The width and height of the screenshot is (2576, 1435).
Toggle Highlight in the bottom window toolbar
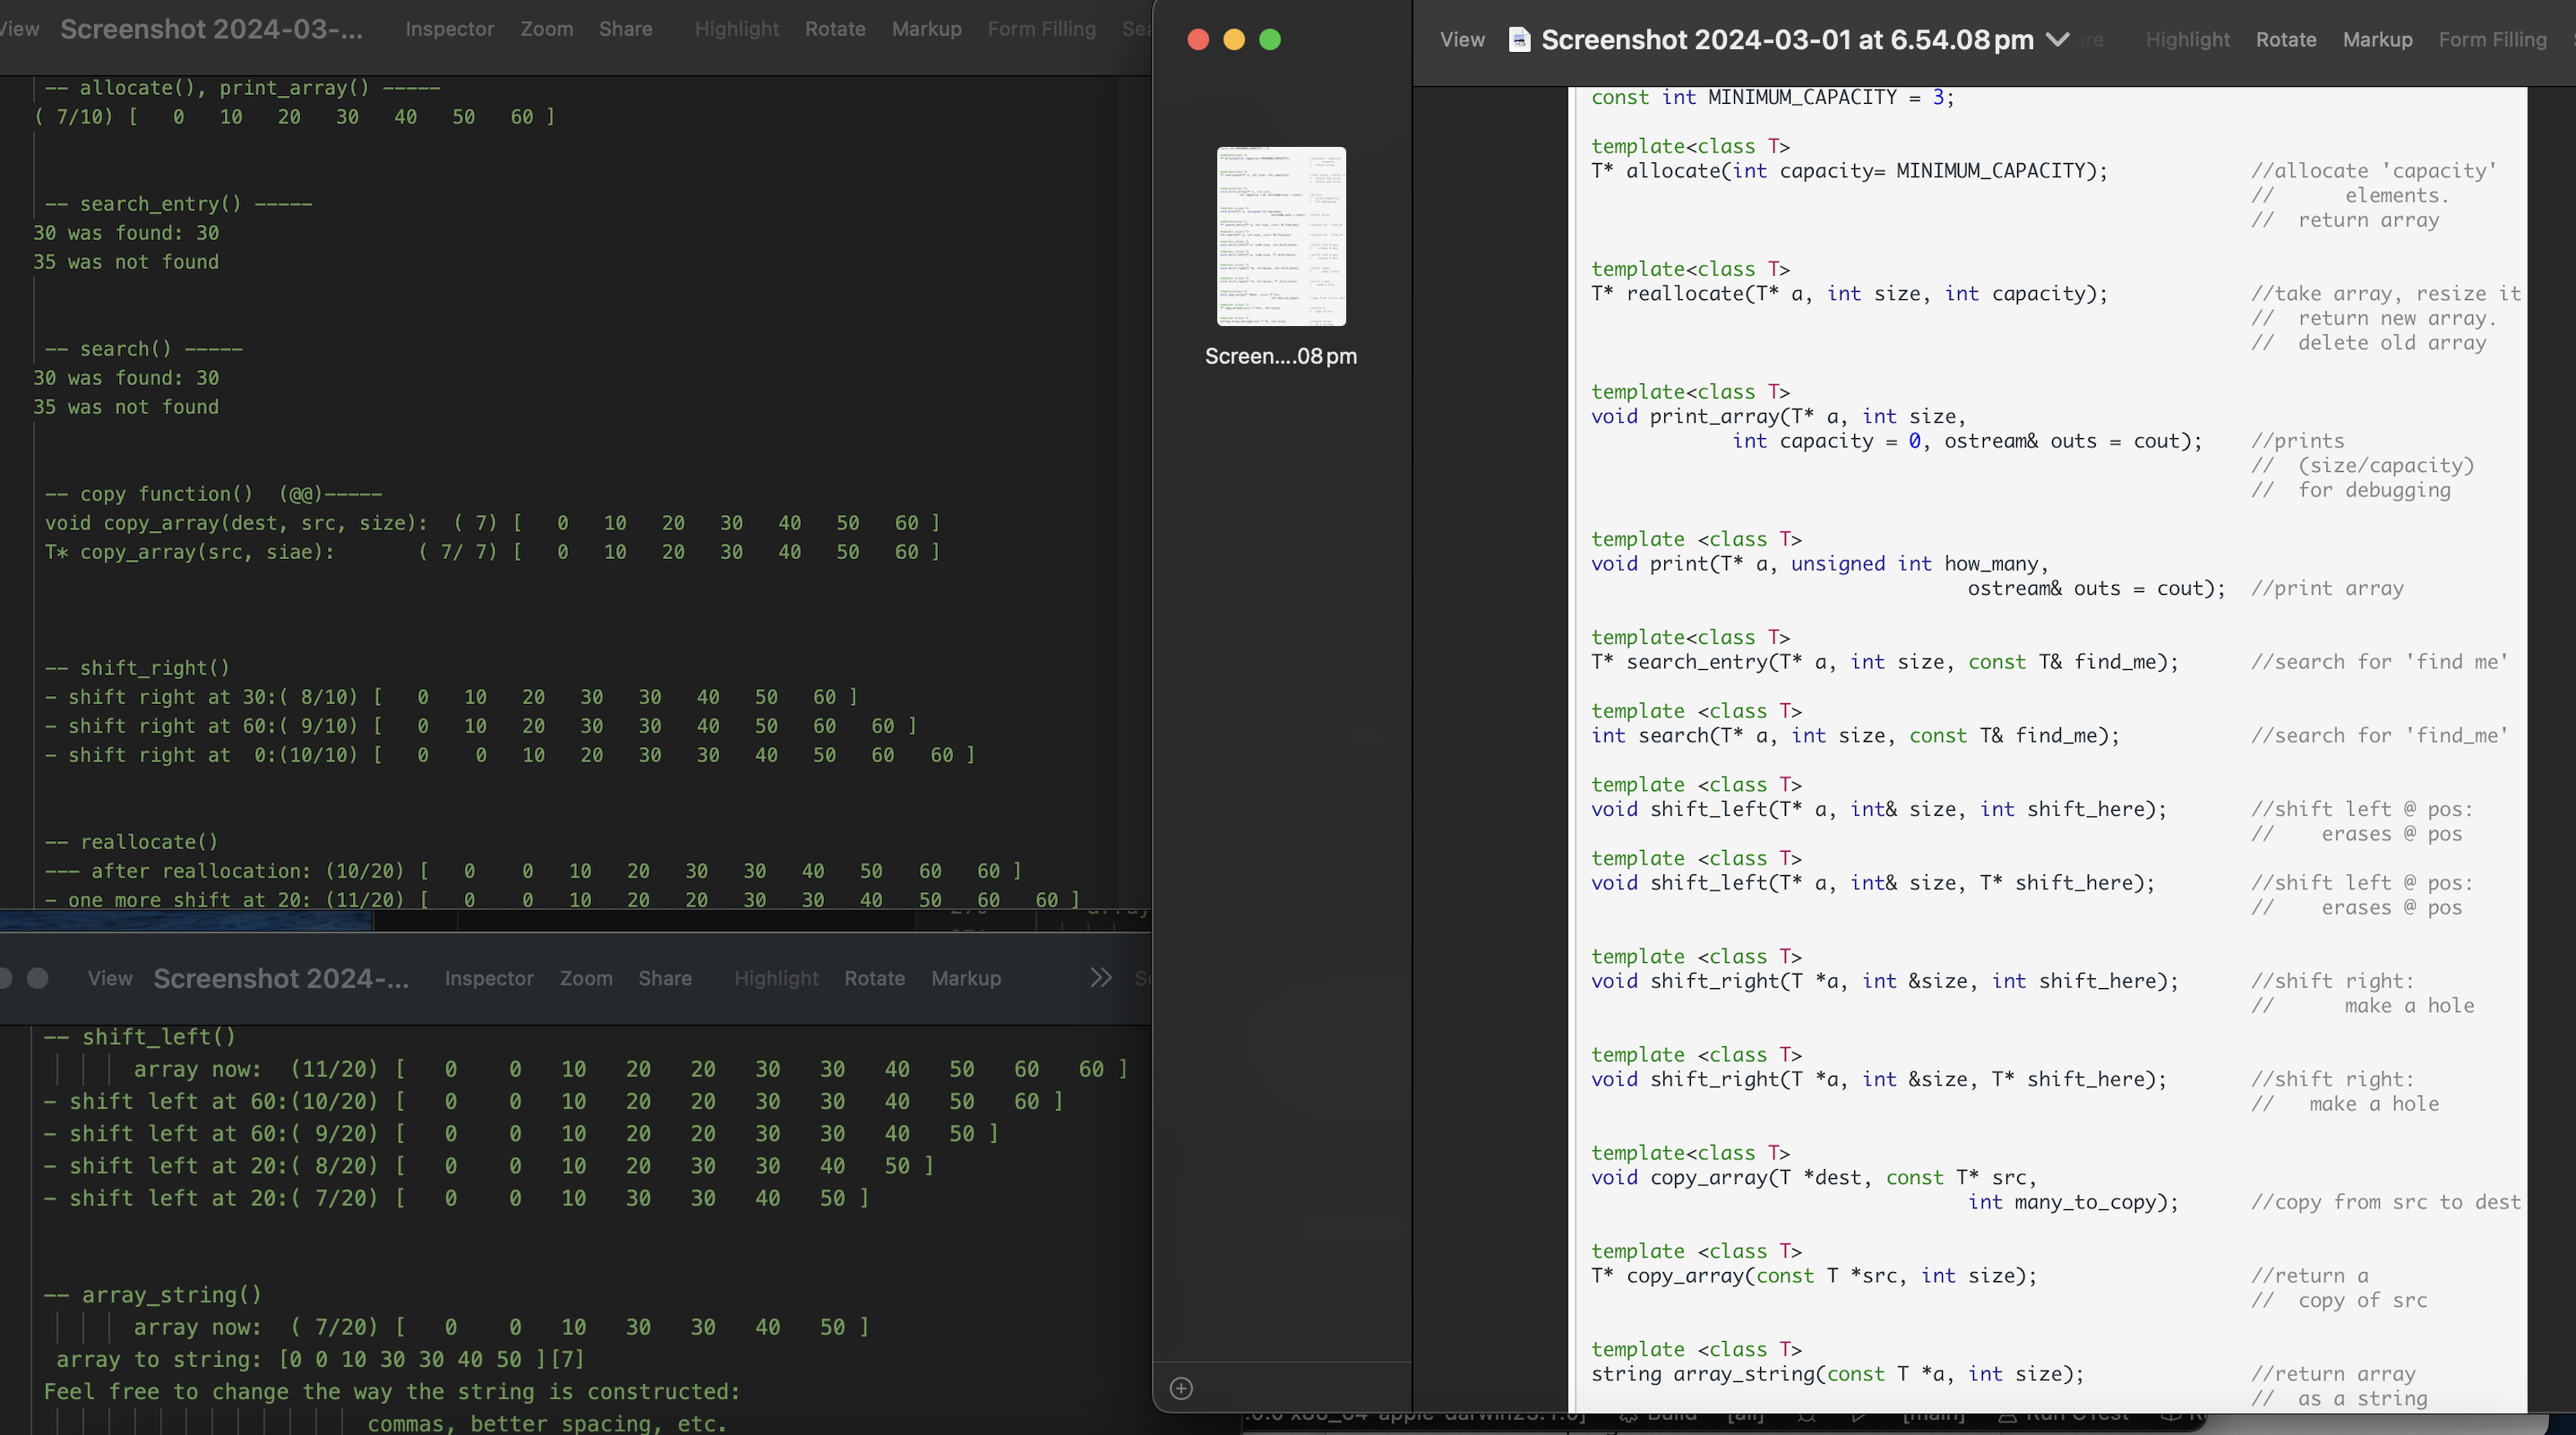coord(776,978)
